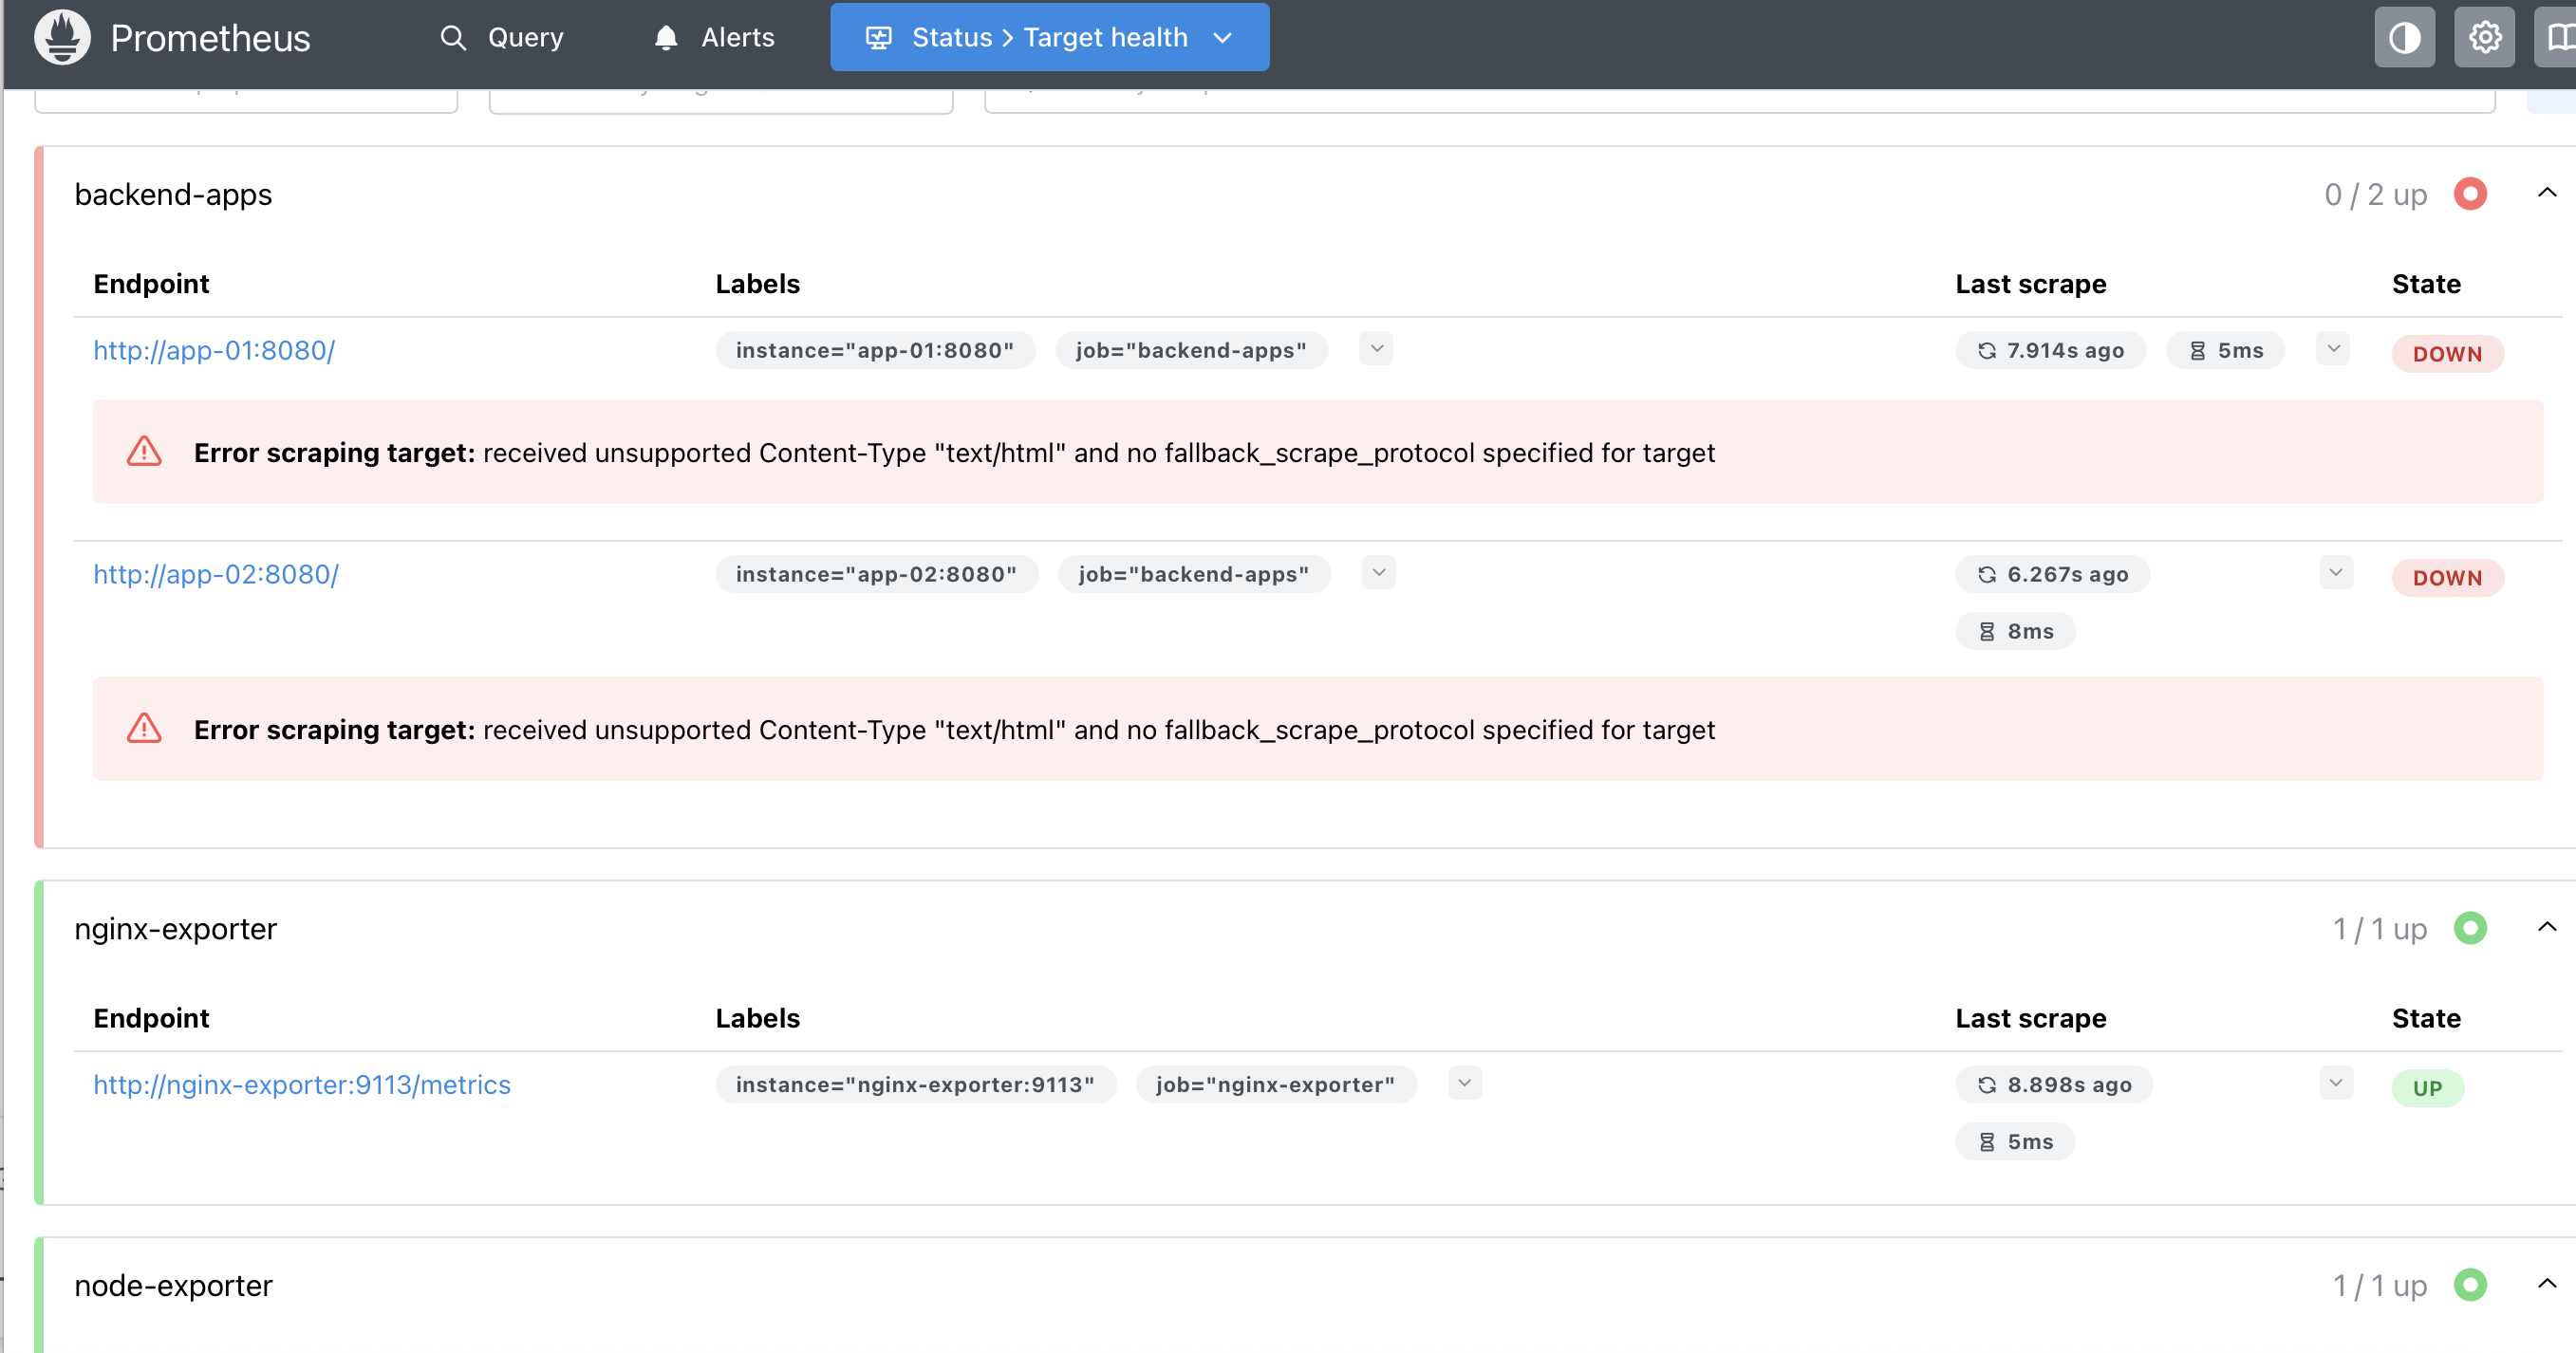The height and width of the screenshot is (1353, 2576).
Task: Click the green status indicator for node-exporter
Action: click(2469, 1284)
